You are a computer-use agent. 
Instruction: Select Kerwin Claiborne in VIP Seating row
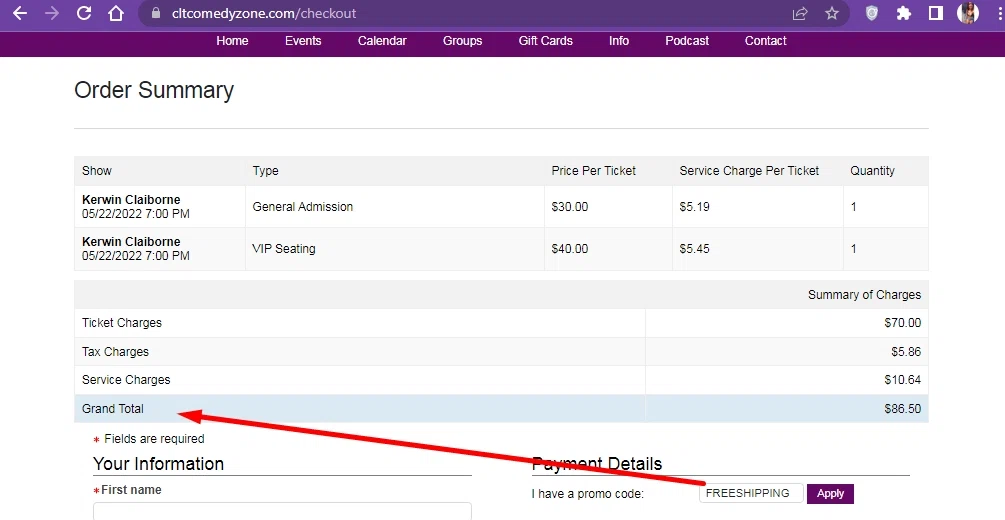click(x=131, y=242)
